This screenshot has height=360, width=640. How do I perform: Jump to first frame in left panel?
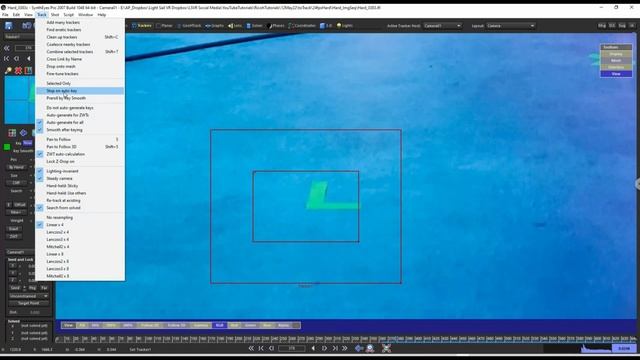click(x=7, y=59)
